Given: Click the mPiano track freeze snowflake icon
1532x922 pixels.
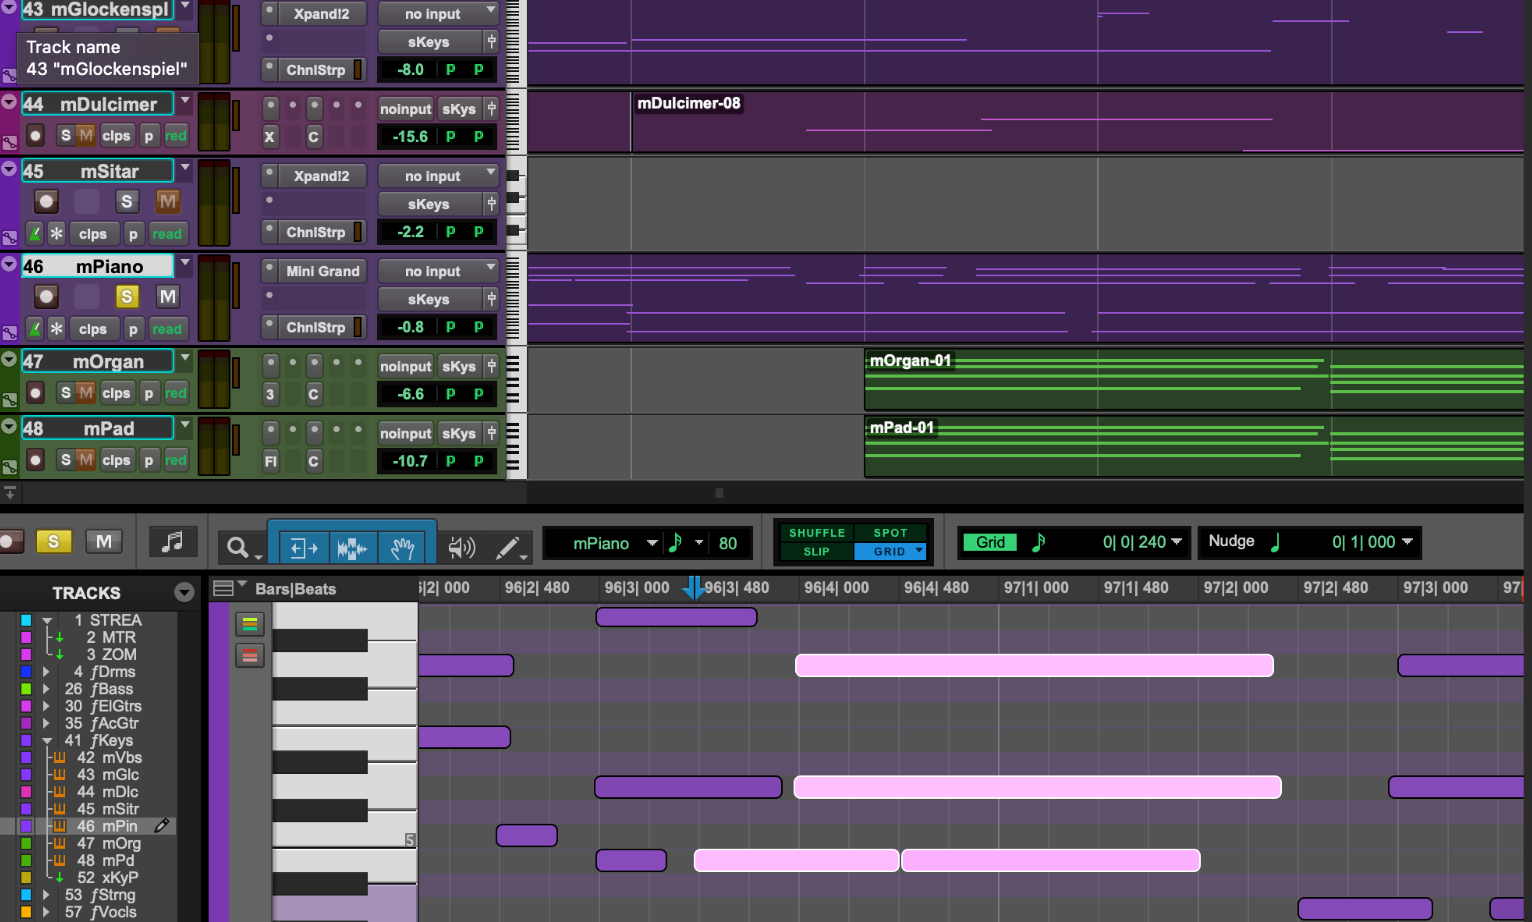Looking at the screenshot, I should (x=56, y=328).
